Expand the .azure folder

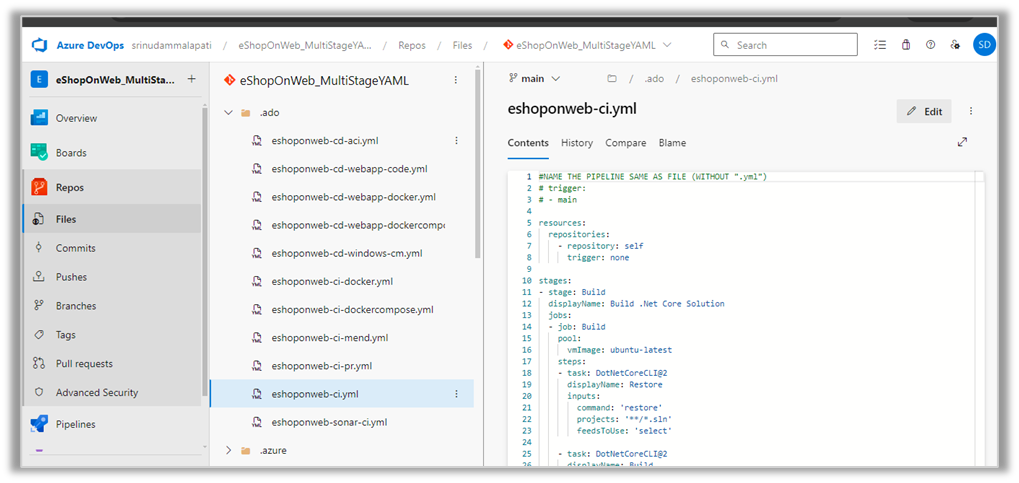point(228,450)
